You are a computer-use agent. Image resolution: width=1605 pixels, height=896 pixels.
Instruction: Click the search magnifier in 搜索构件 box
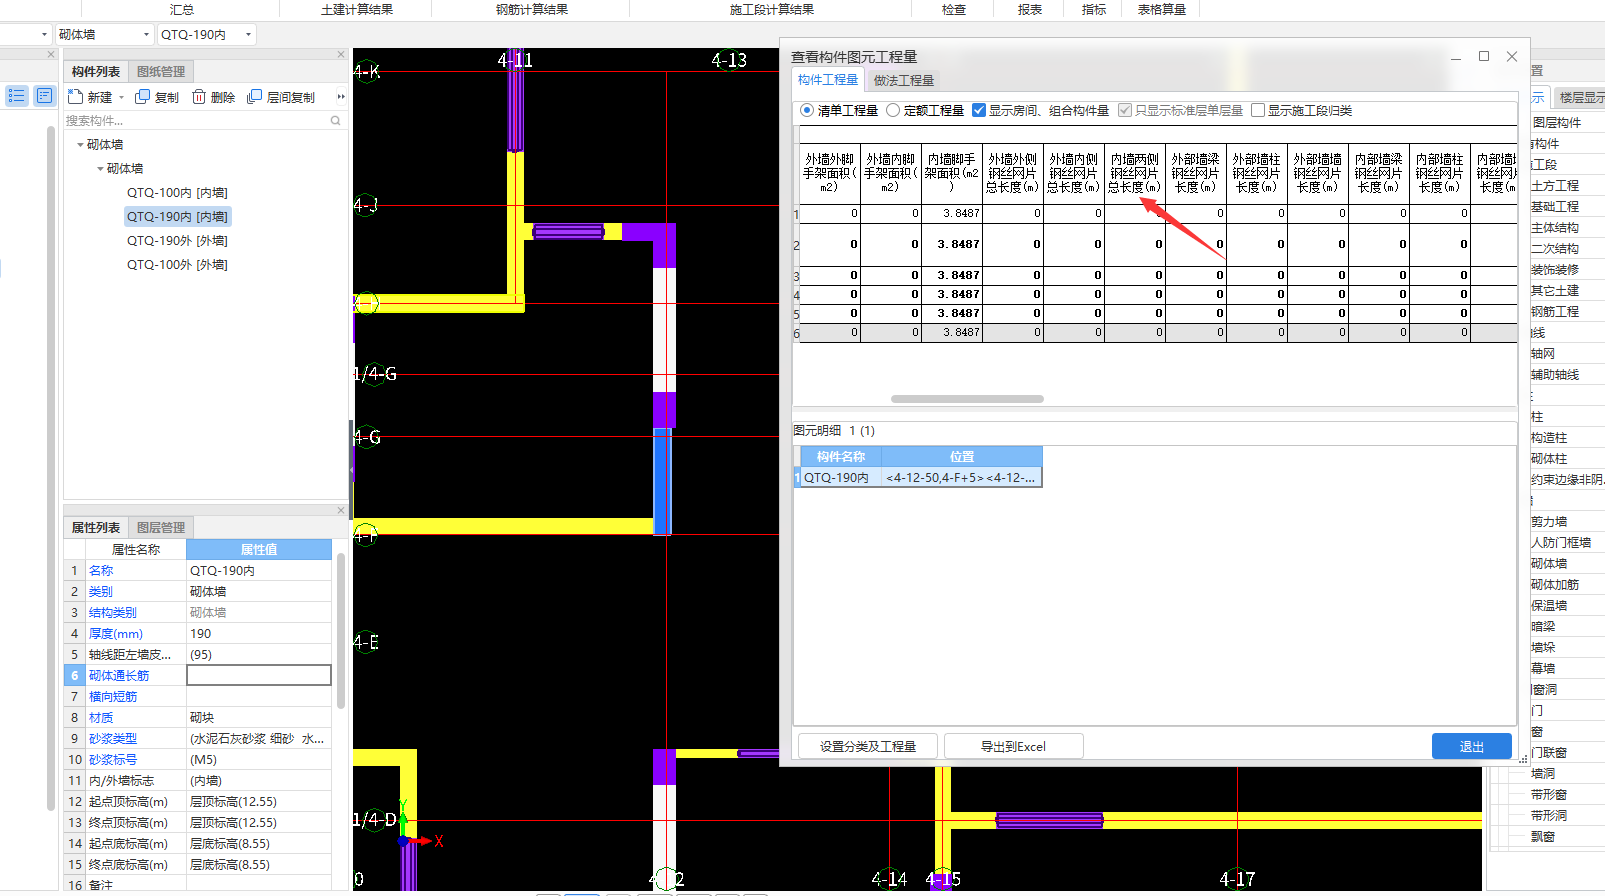pyautogui.click(x=336, y=121)
